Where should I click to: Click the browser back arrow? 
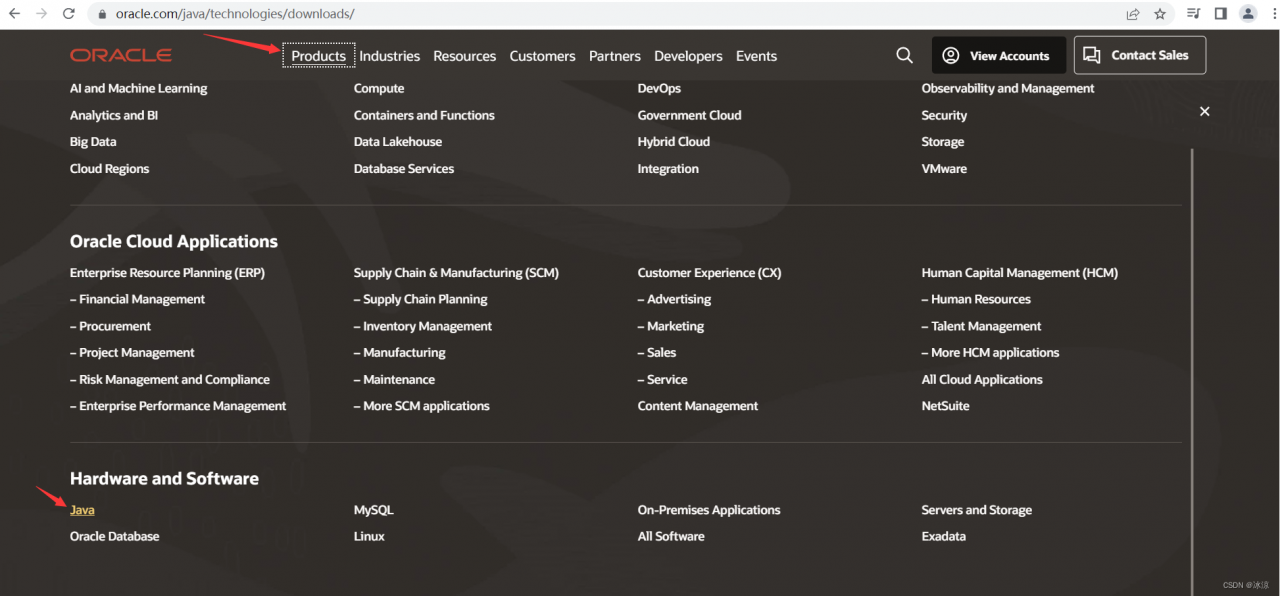[x=15, y=14]
